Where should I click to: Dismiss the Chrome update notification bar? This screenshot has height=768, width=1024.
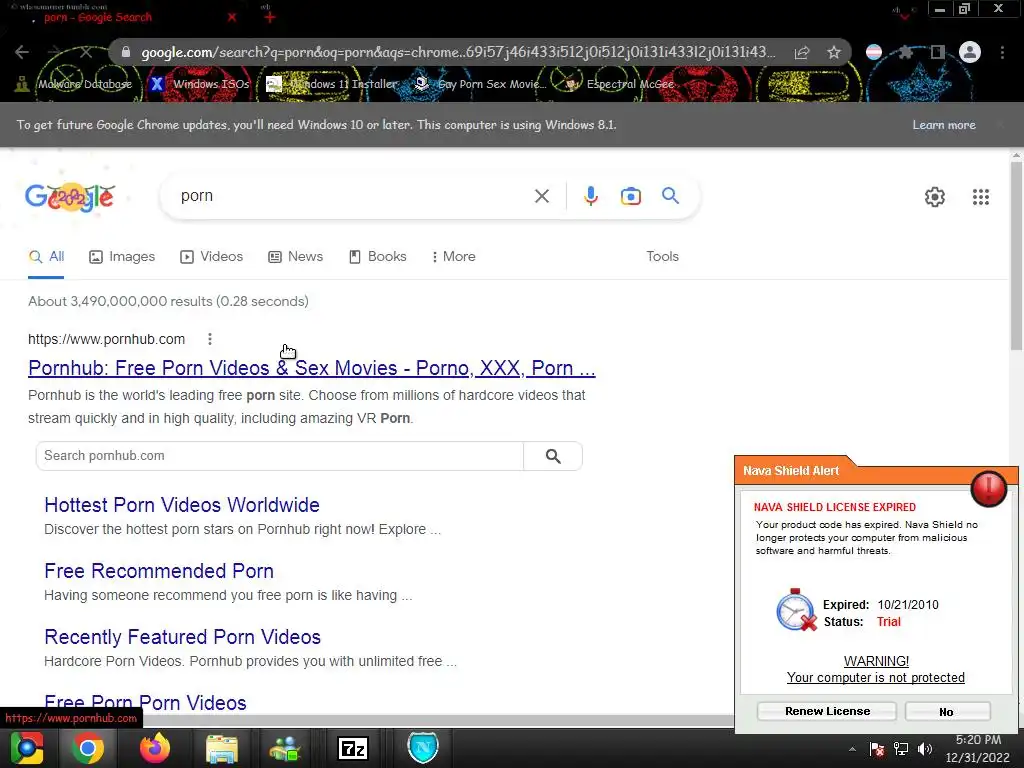1000,125
